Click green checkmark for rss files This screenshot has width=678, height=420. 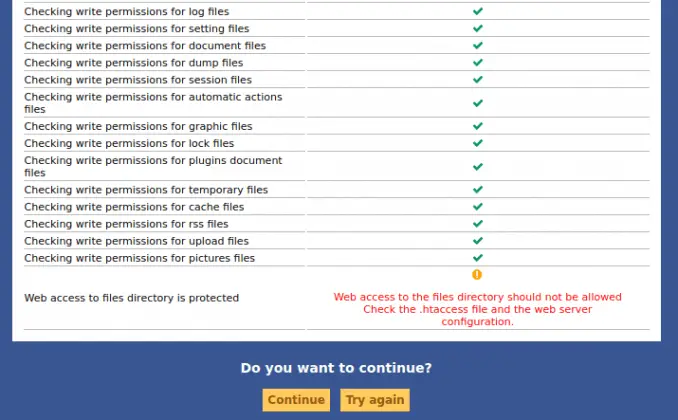[x=478, y=224]
